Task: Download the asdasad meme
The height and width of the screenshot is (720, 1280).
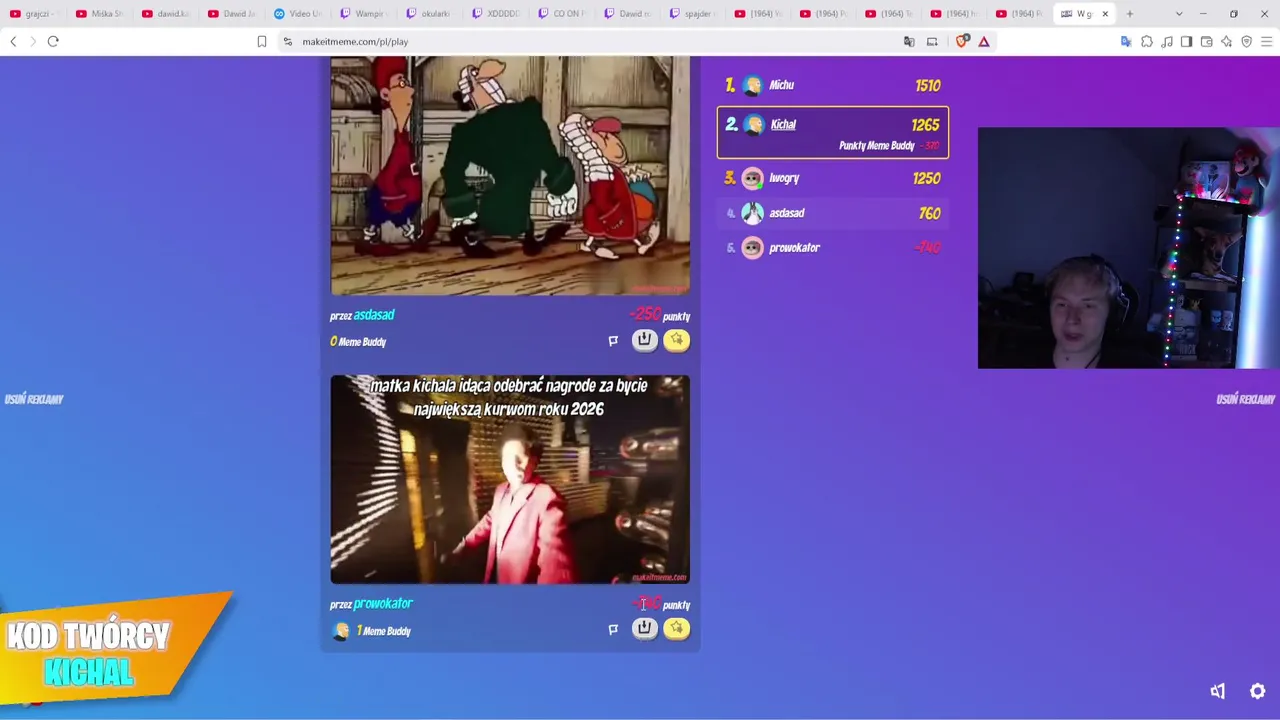Action: click(x=645, y=340)
